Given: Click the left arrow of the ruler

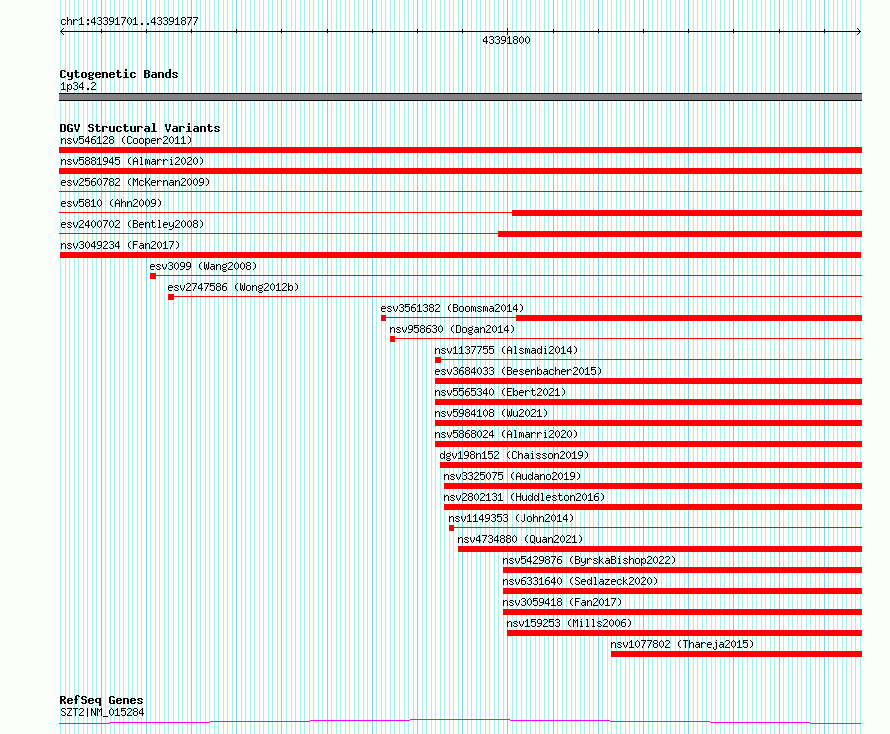Looking at the screenshot, I should (62, 32).
